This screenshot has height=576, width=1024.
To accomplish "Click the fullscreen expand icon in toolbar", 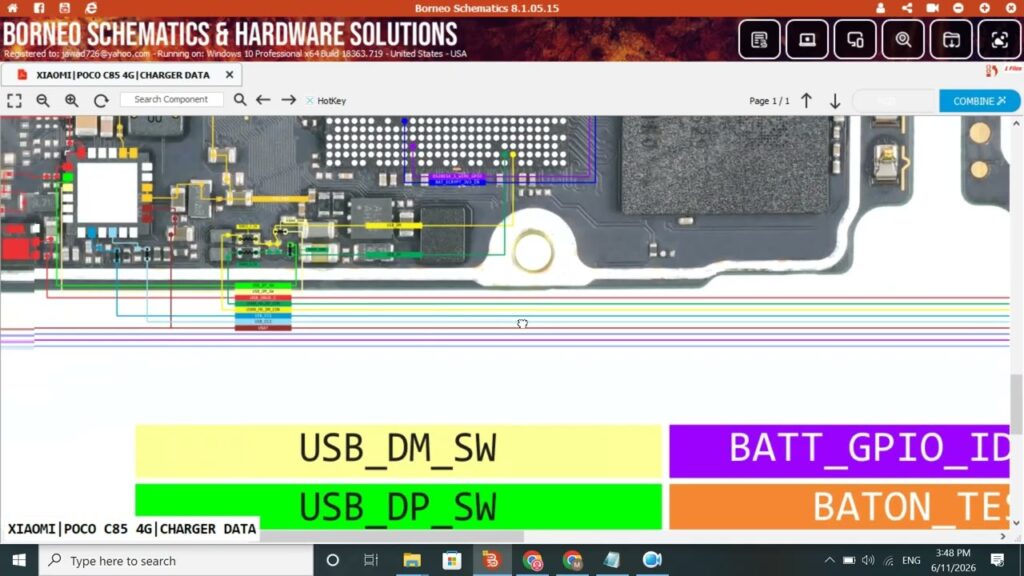I will pos(14,101).
